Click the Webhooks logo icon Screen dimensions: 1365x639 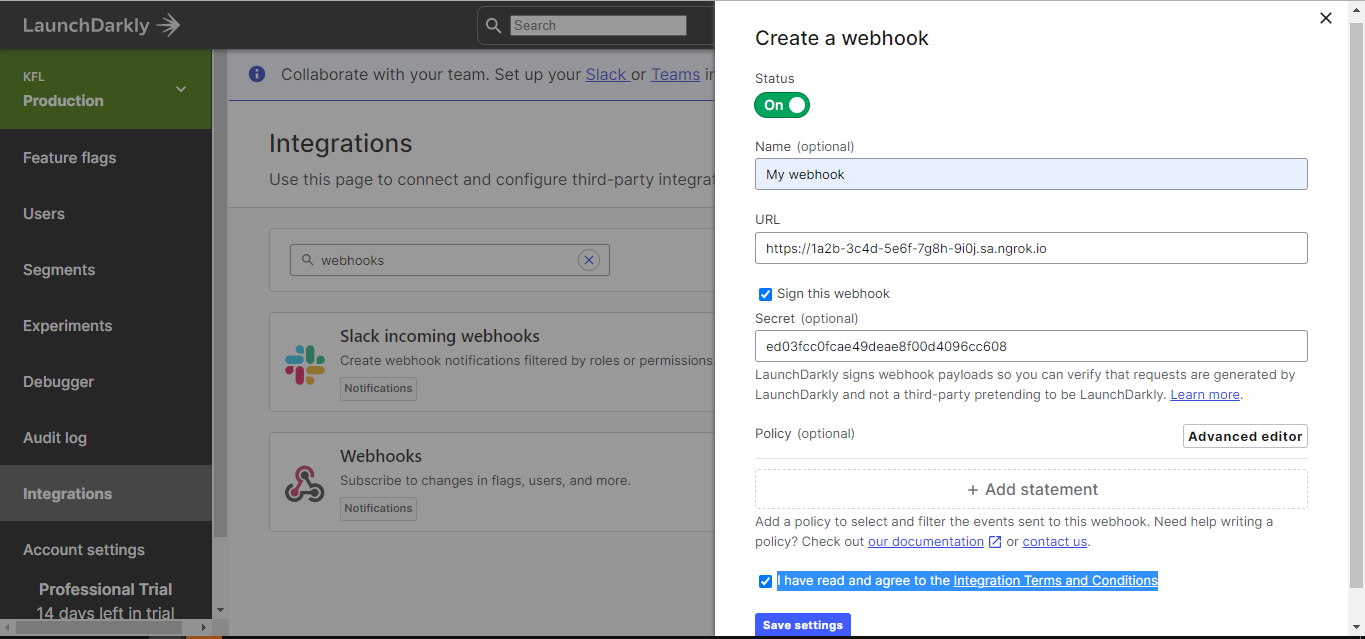tap(305, 484)
